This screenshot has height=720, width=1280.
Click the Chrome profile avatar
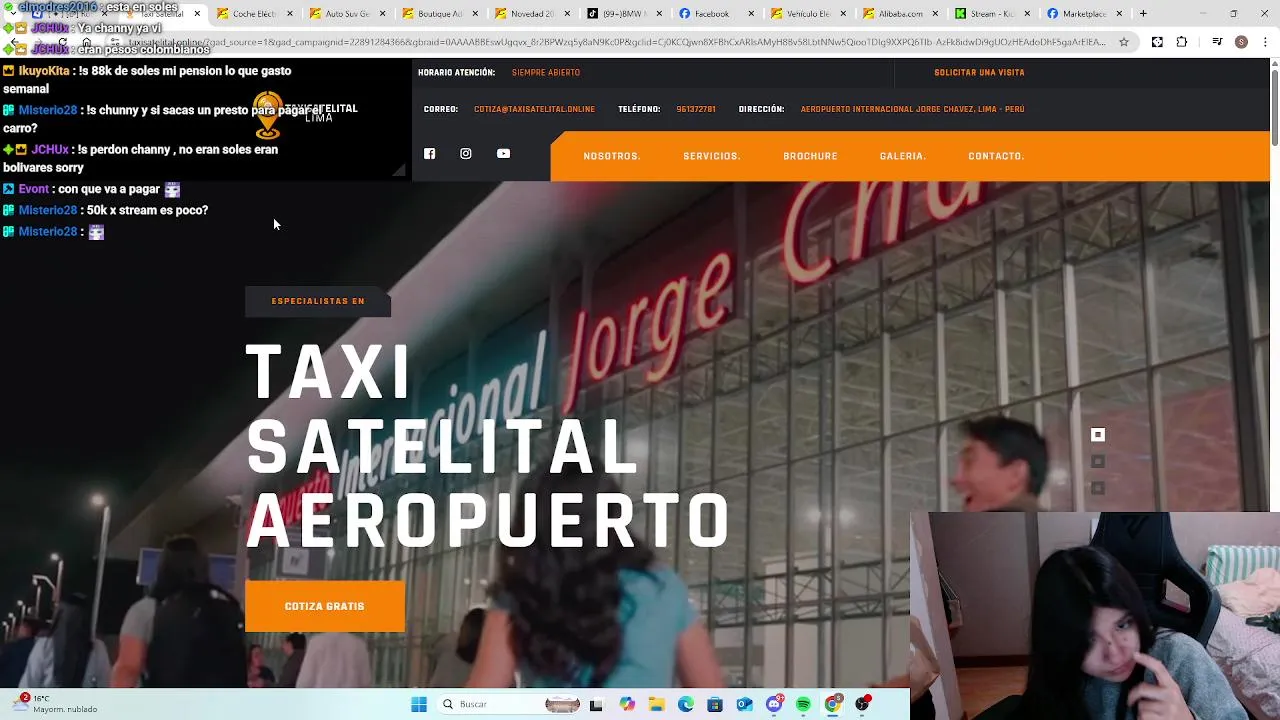(x=1241, y=42)
